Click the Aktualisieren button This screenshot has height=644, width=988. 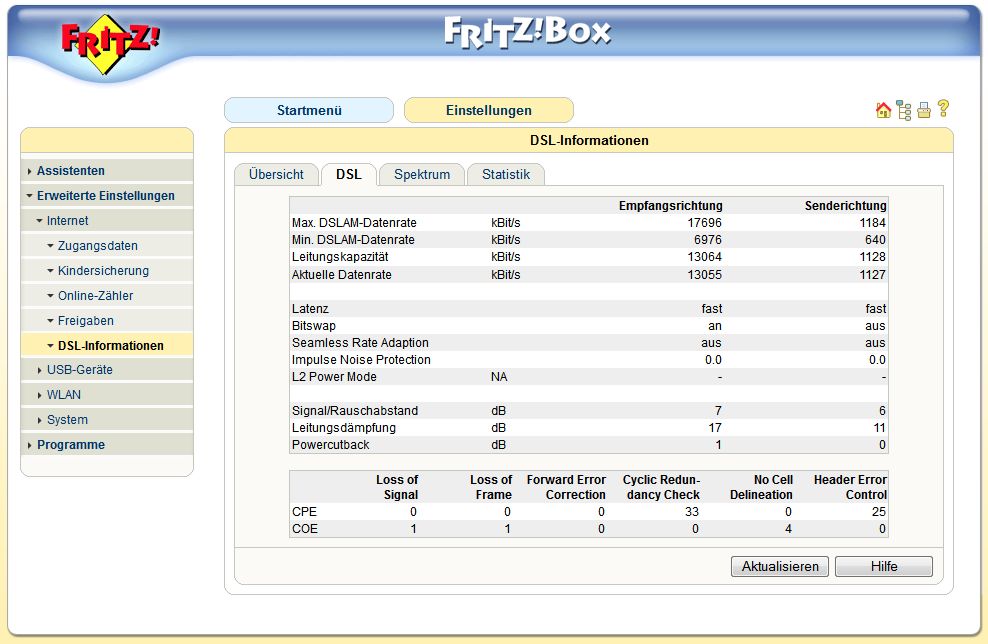(780, 566)
